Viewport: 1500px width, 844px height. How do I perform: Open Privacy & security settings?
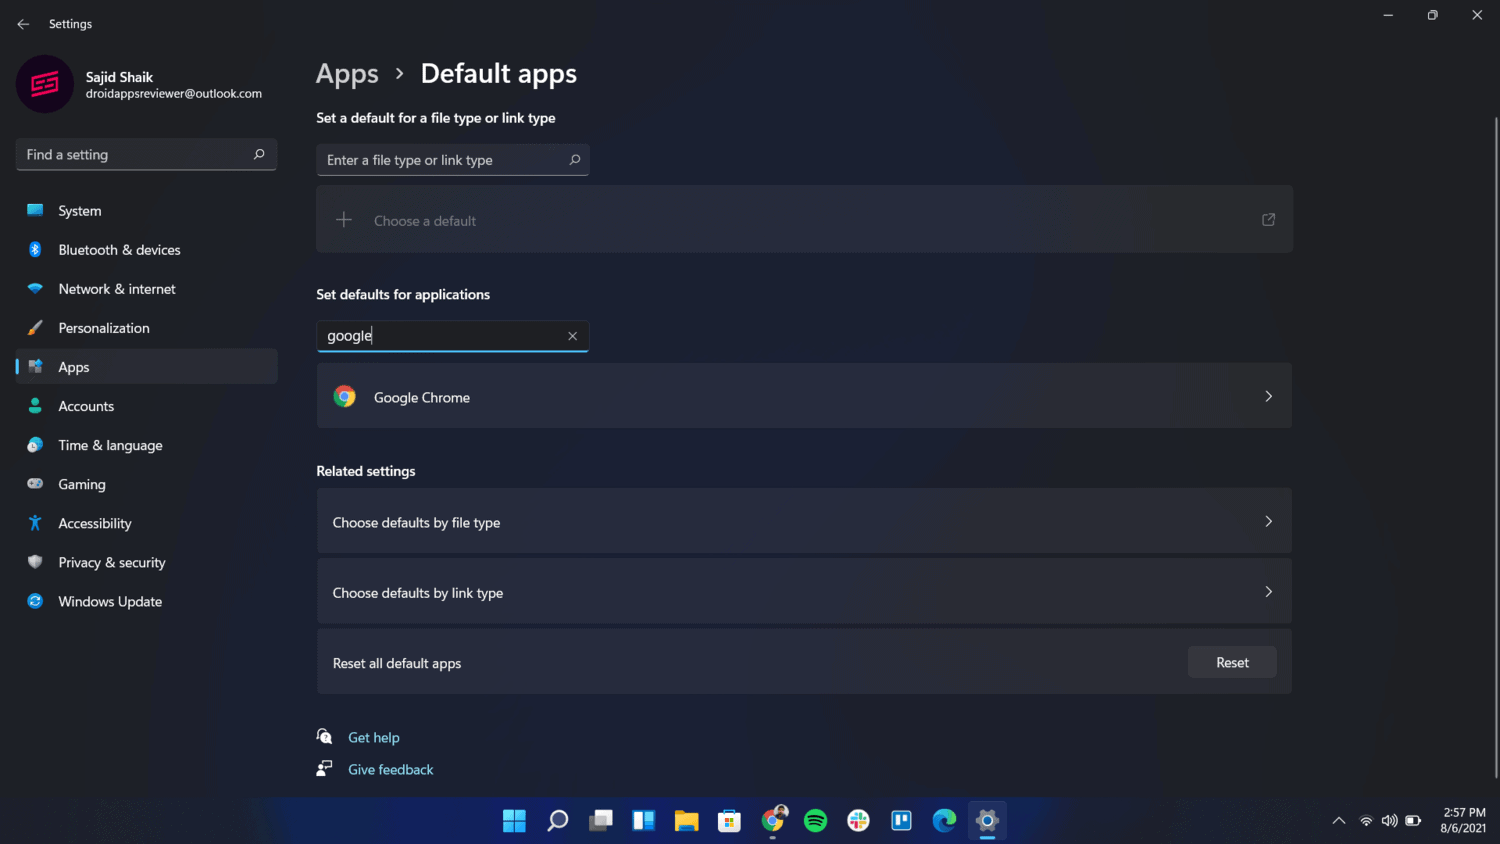coord(147,562)
